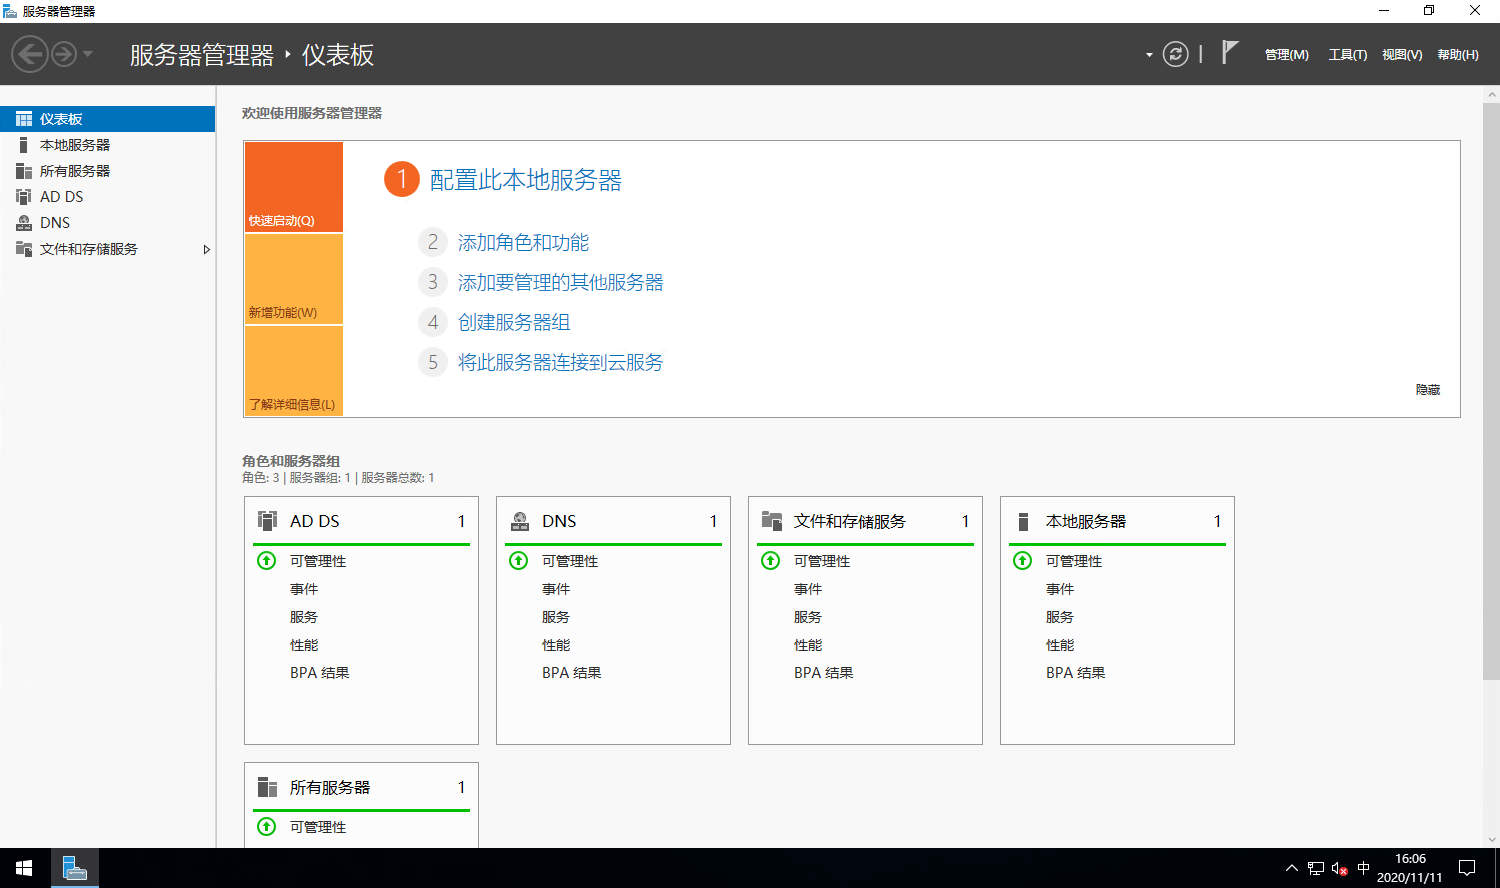This screenshot has height=888, width=1500.
Task: Open BPA 结果 in the DNS tile
Action: click(x=572, y=673)
